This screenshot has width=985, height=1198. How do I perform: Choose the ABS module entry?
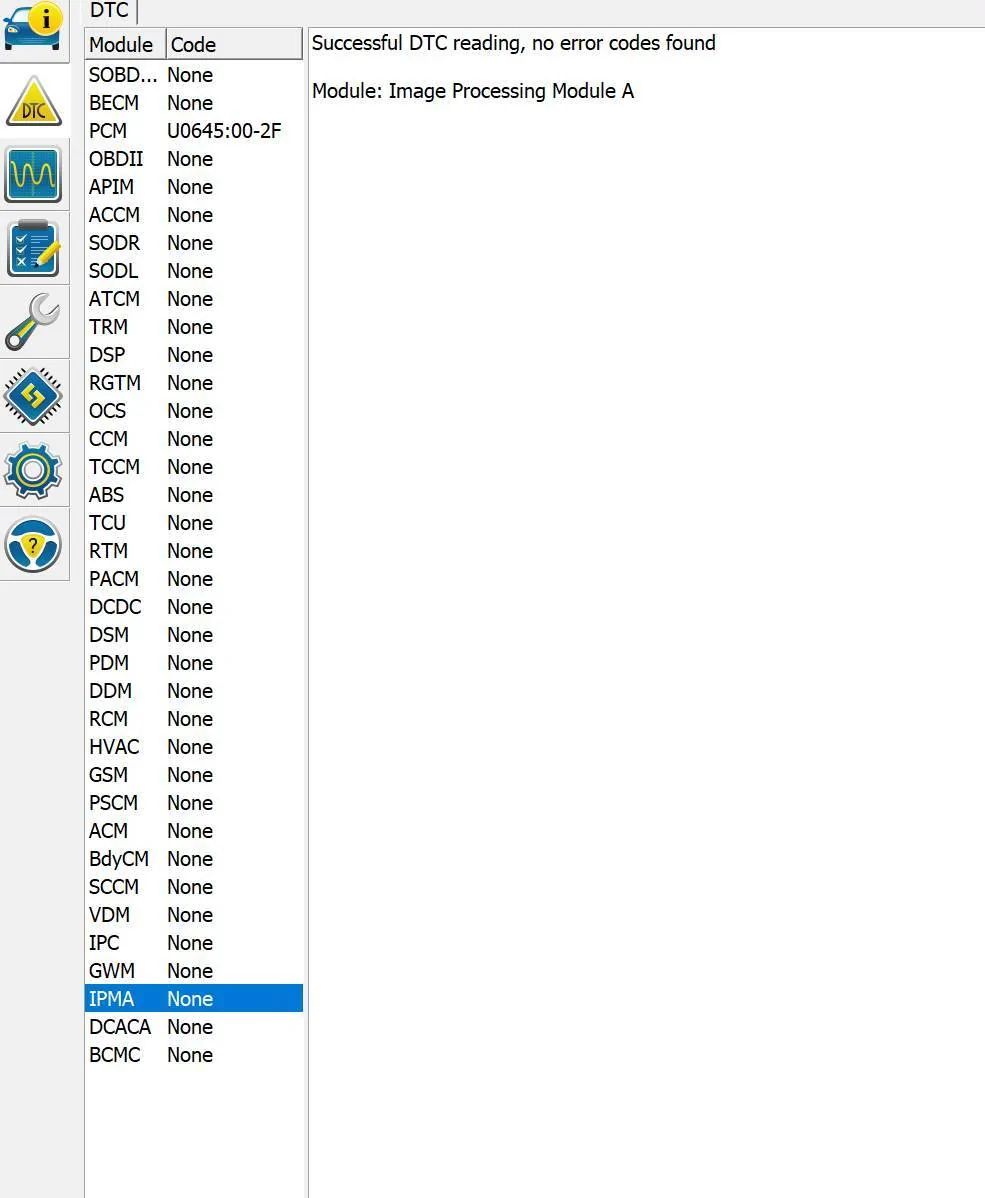[x=193, y=495]
